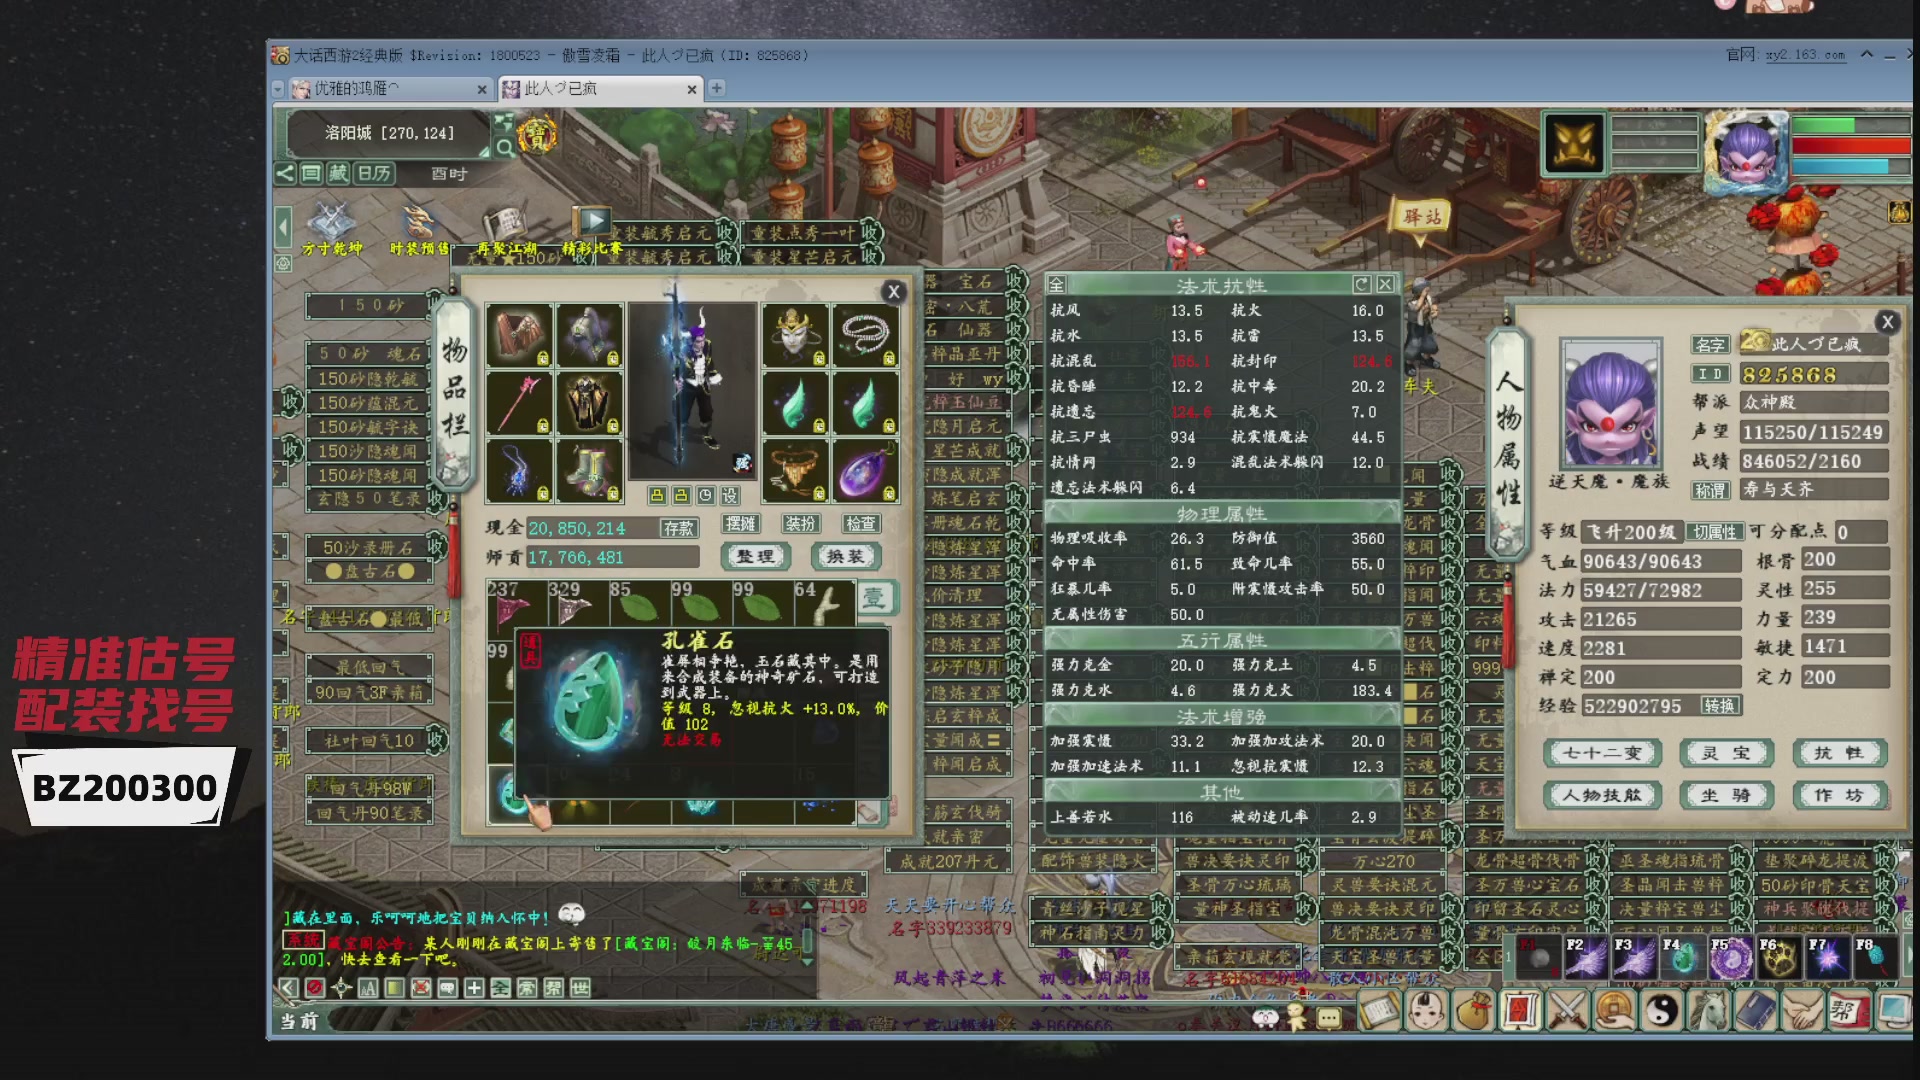Click the 时装预售 dragon icon
This screenshot has width=1920, height=1080.
tap(419, 229)
